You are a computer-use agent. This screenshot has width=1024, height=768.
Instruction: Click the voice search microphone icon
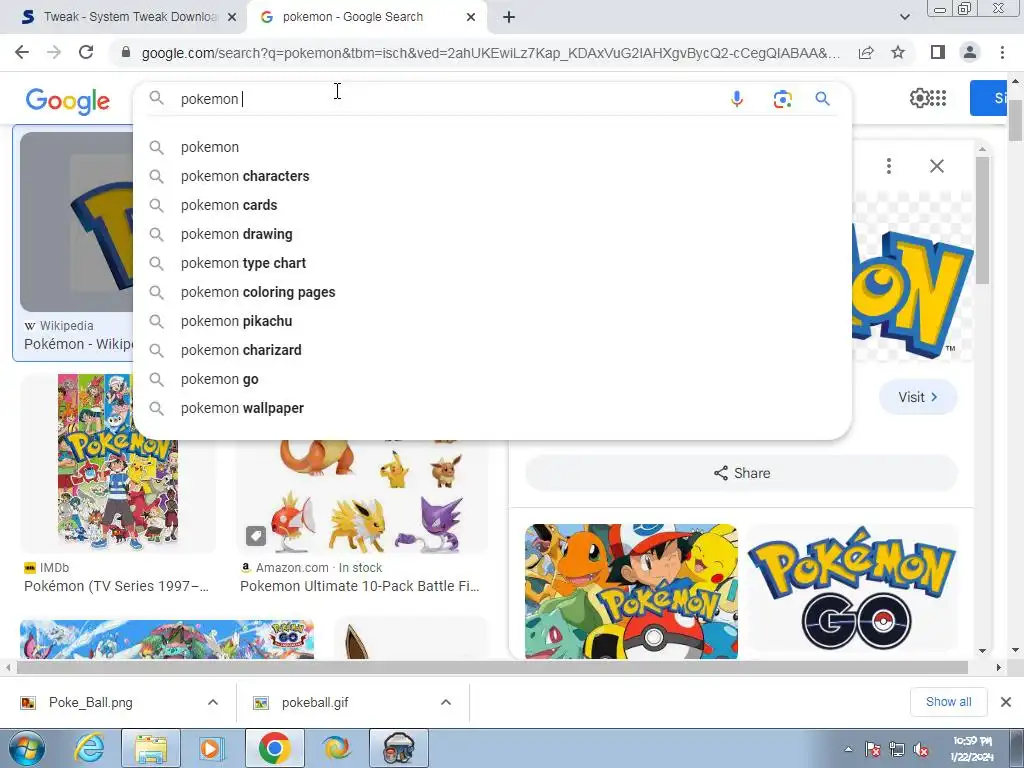[737, 99]
